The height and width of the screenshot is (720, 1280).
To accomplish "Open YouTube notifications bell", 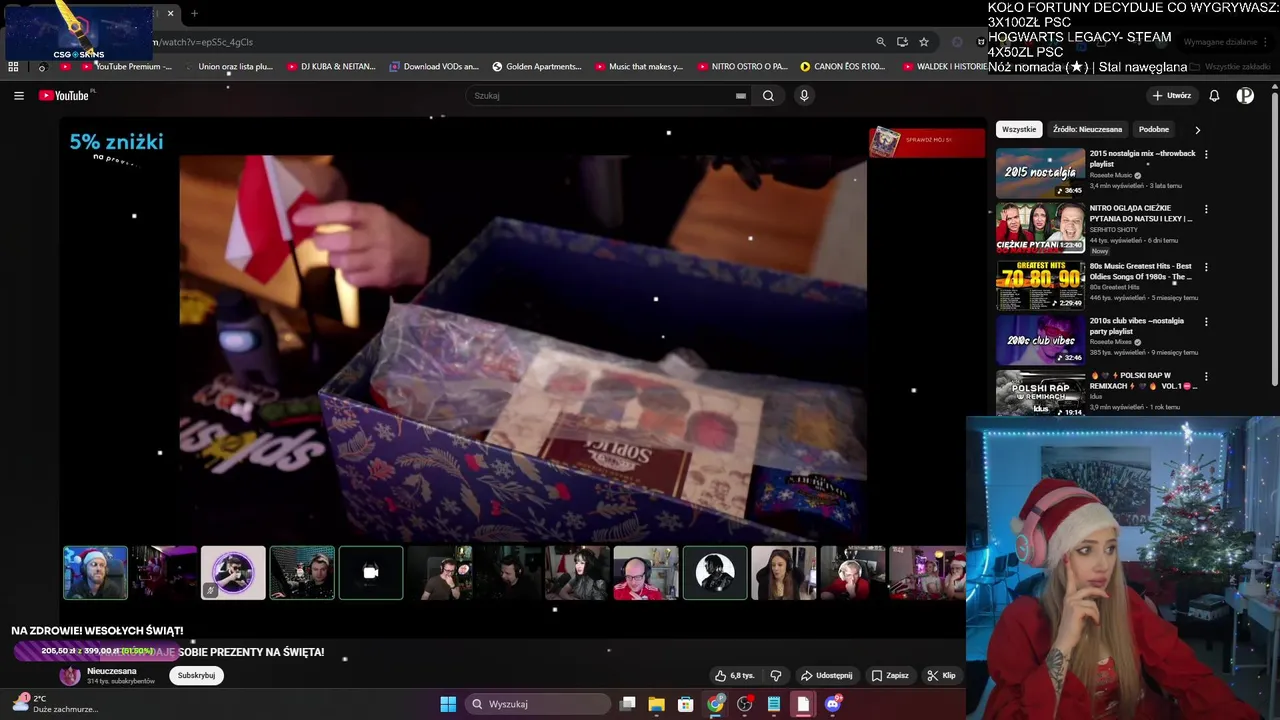I will click(1214, 96).
